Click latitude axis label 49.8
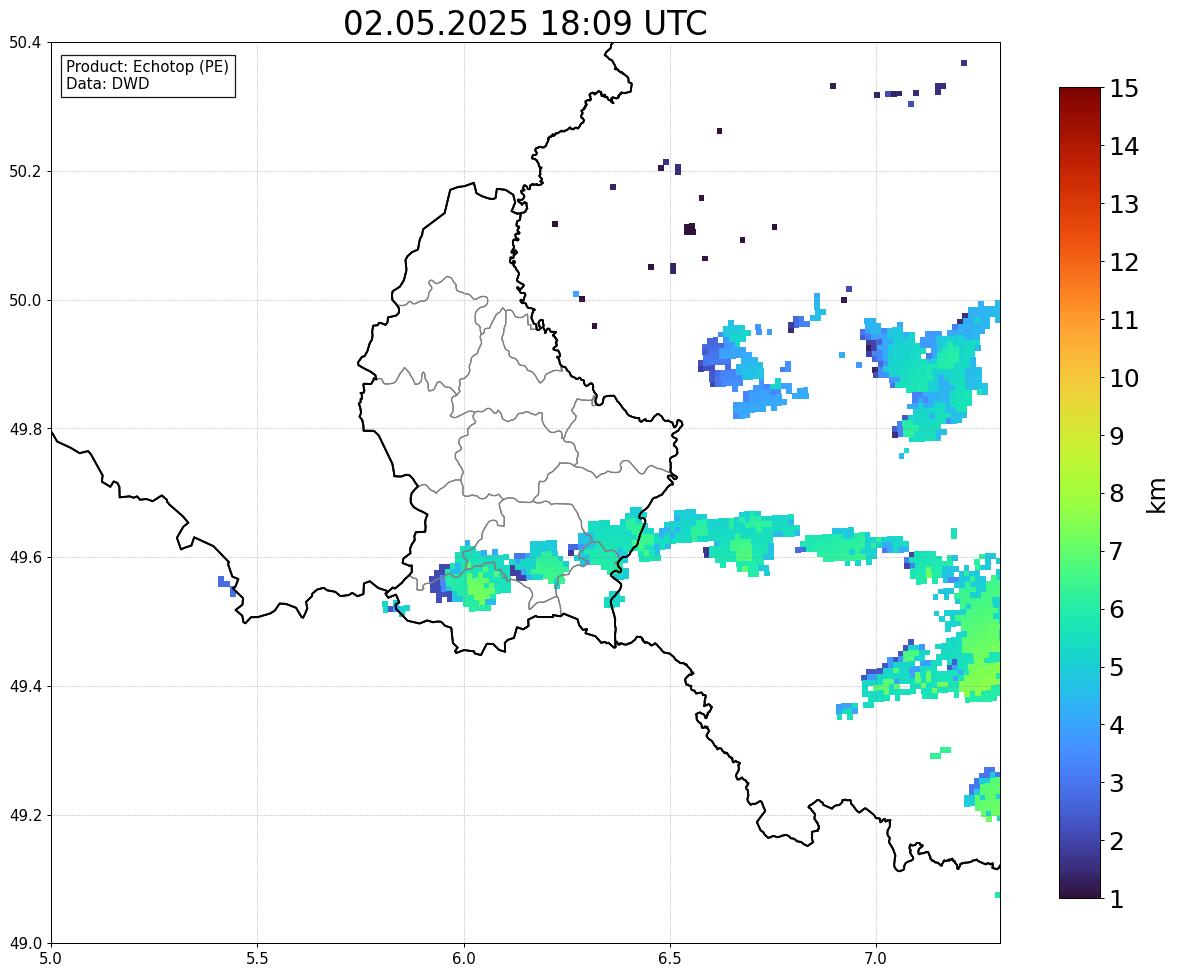The height and width of the screenshot is (976, 1178). [25, 429]
